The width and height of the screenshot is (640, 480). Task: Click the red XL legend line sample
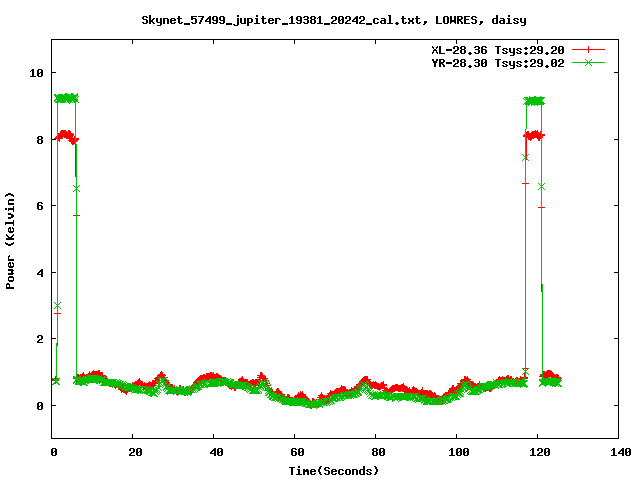tap(588, 50)
